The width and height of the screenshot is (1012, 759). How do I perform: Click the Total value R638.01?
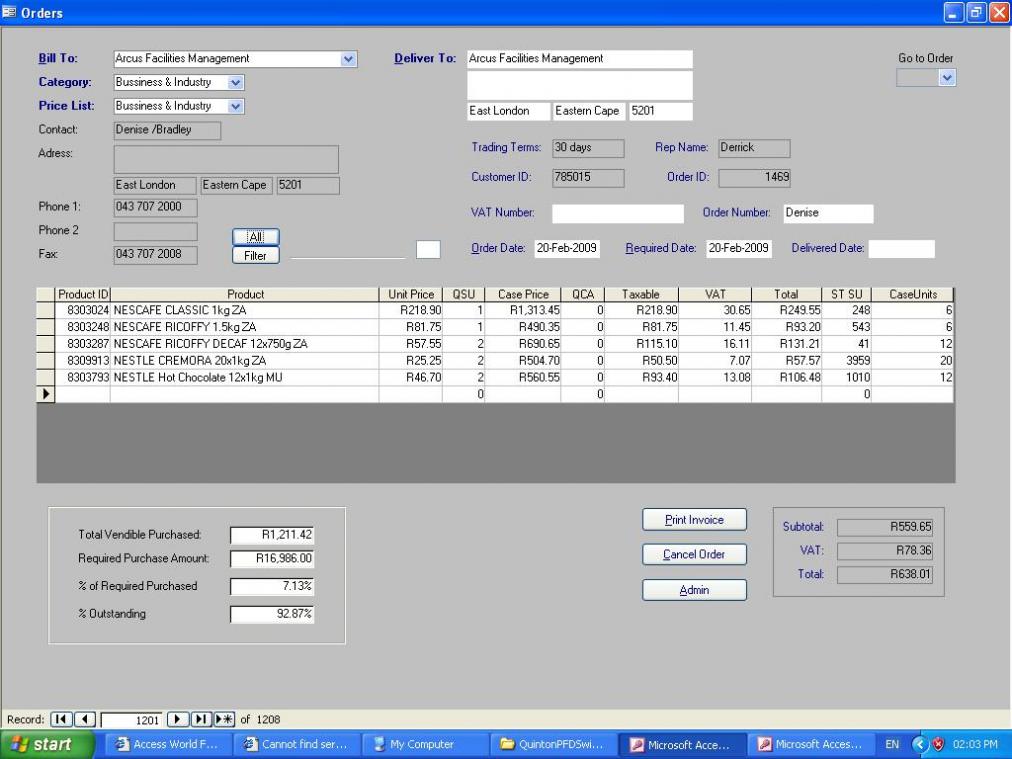coord(885,574)
